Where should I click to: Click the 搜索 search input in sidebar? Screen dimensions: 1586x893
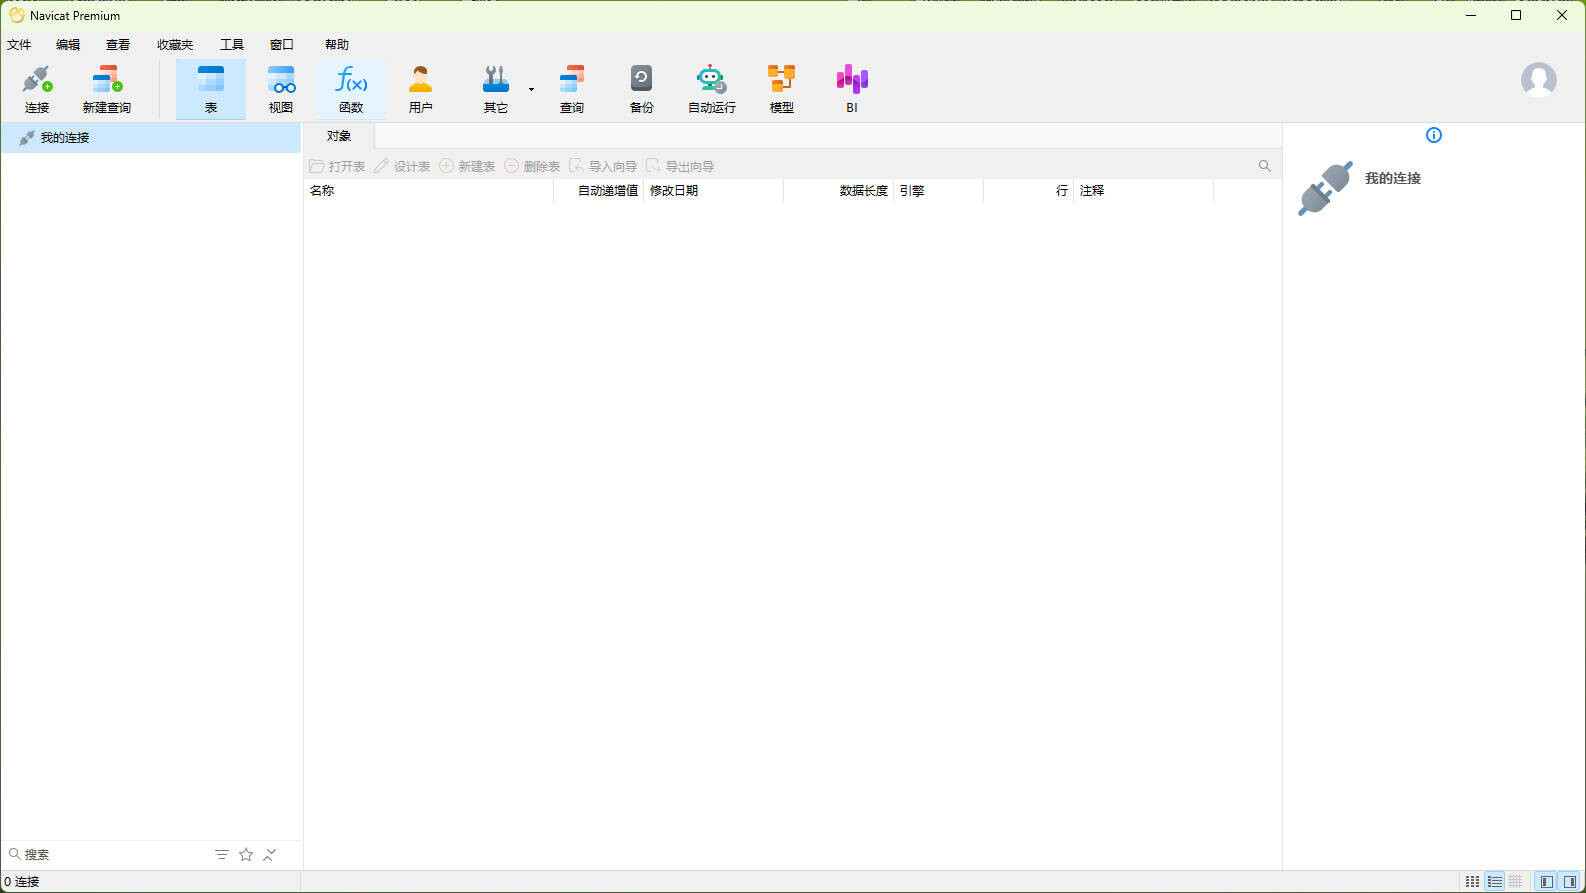pyautogui.click(x=110, y=854)
